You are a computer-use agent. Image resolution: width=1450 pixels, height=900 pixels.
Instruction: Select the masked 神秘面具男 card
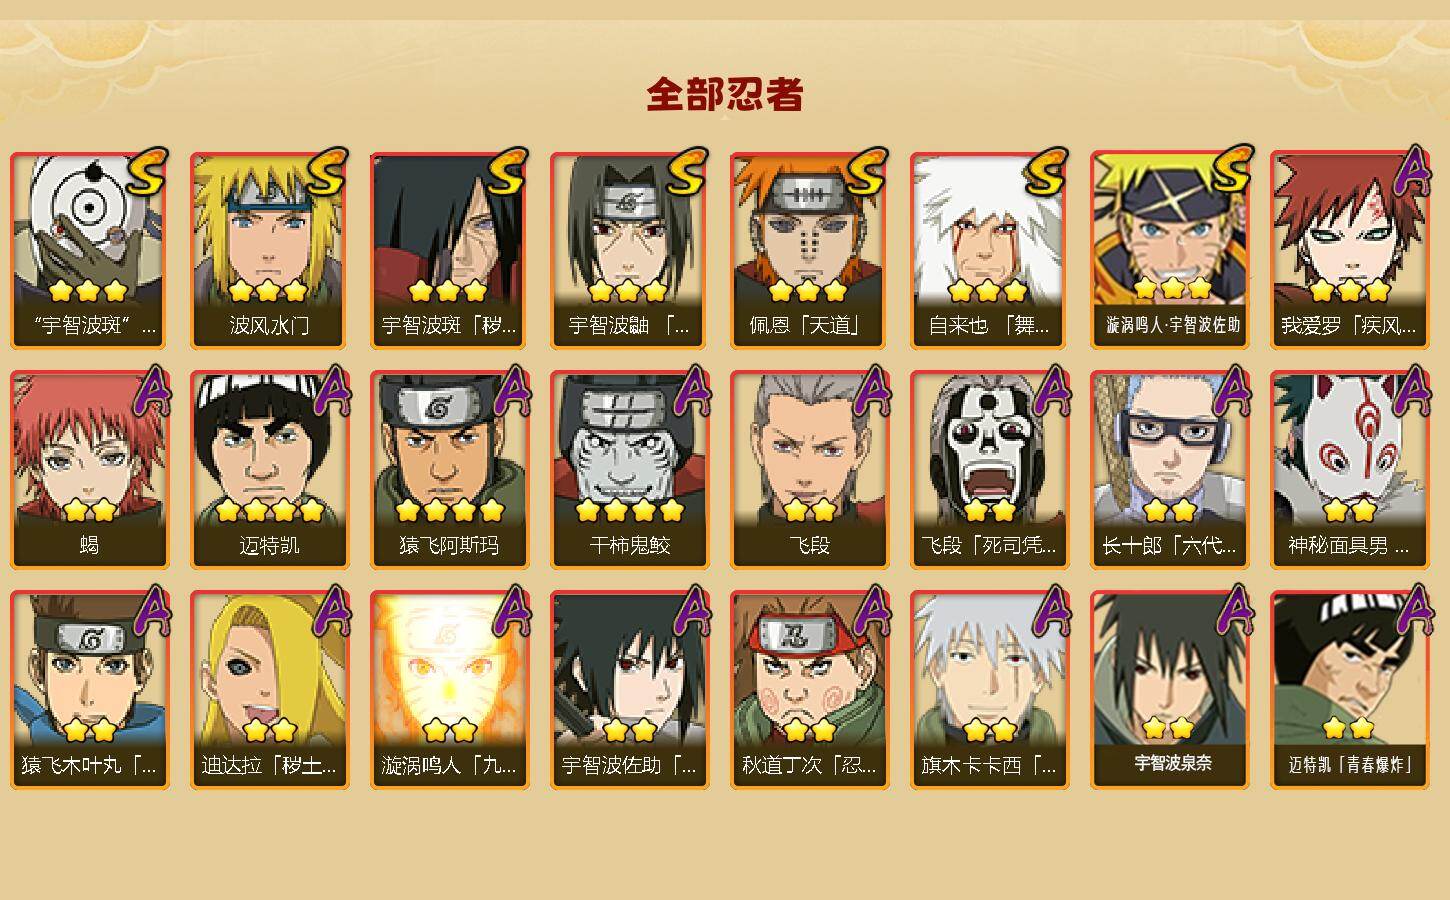[1349, 470]
